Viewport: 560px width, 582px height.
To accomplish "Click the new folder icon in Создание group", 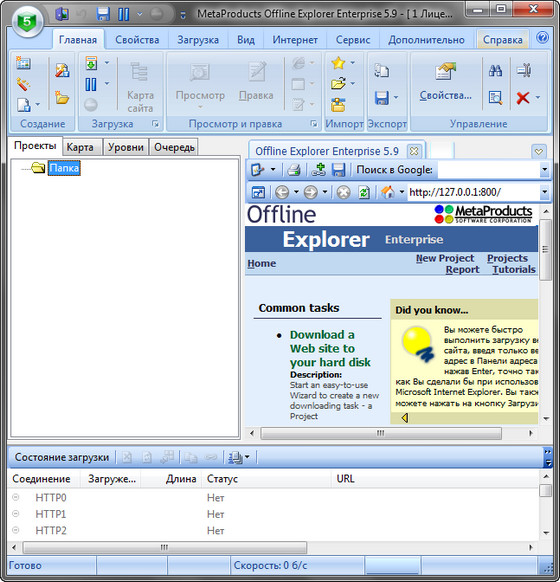I will [x=62, y=98].
